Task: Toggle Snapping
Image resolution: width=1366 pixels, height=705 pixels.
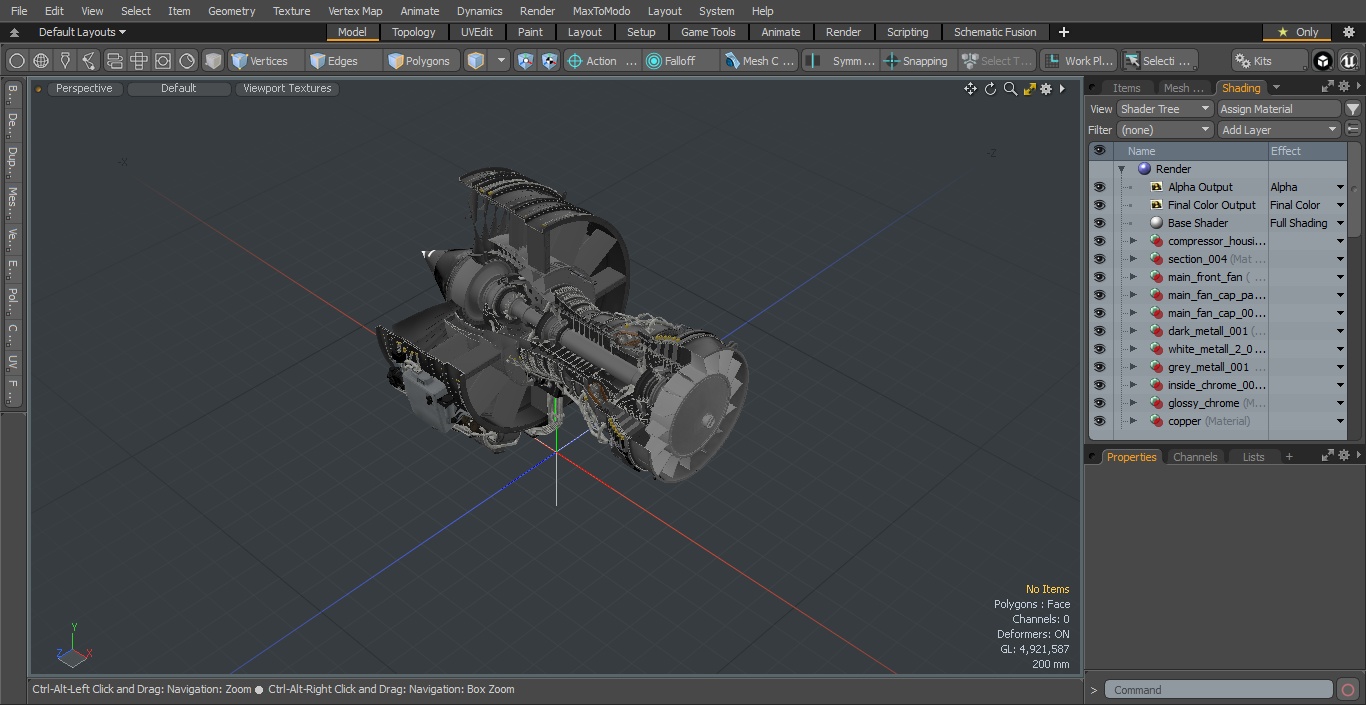Action: 919,61
